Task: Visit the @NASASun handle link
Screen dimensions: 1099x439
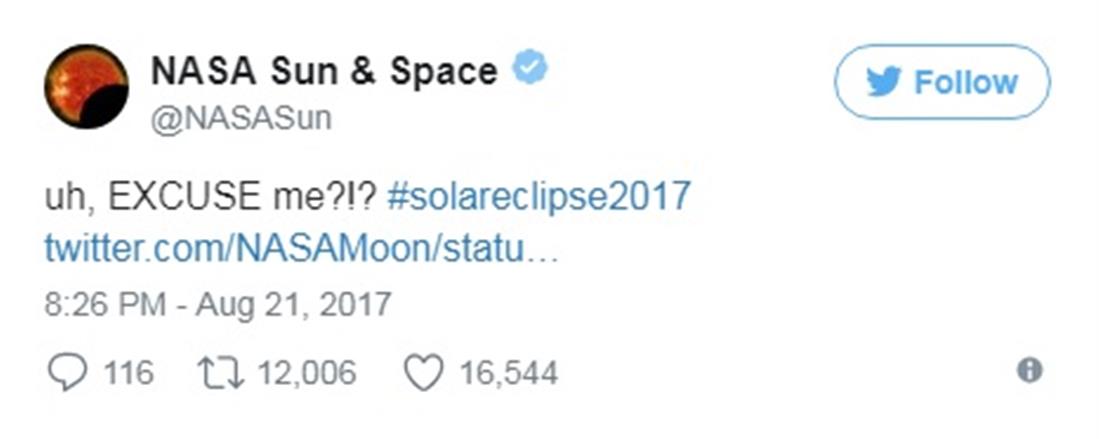Action: (240, 119)
